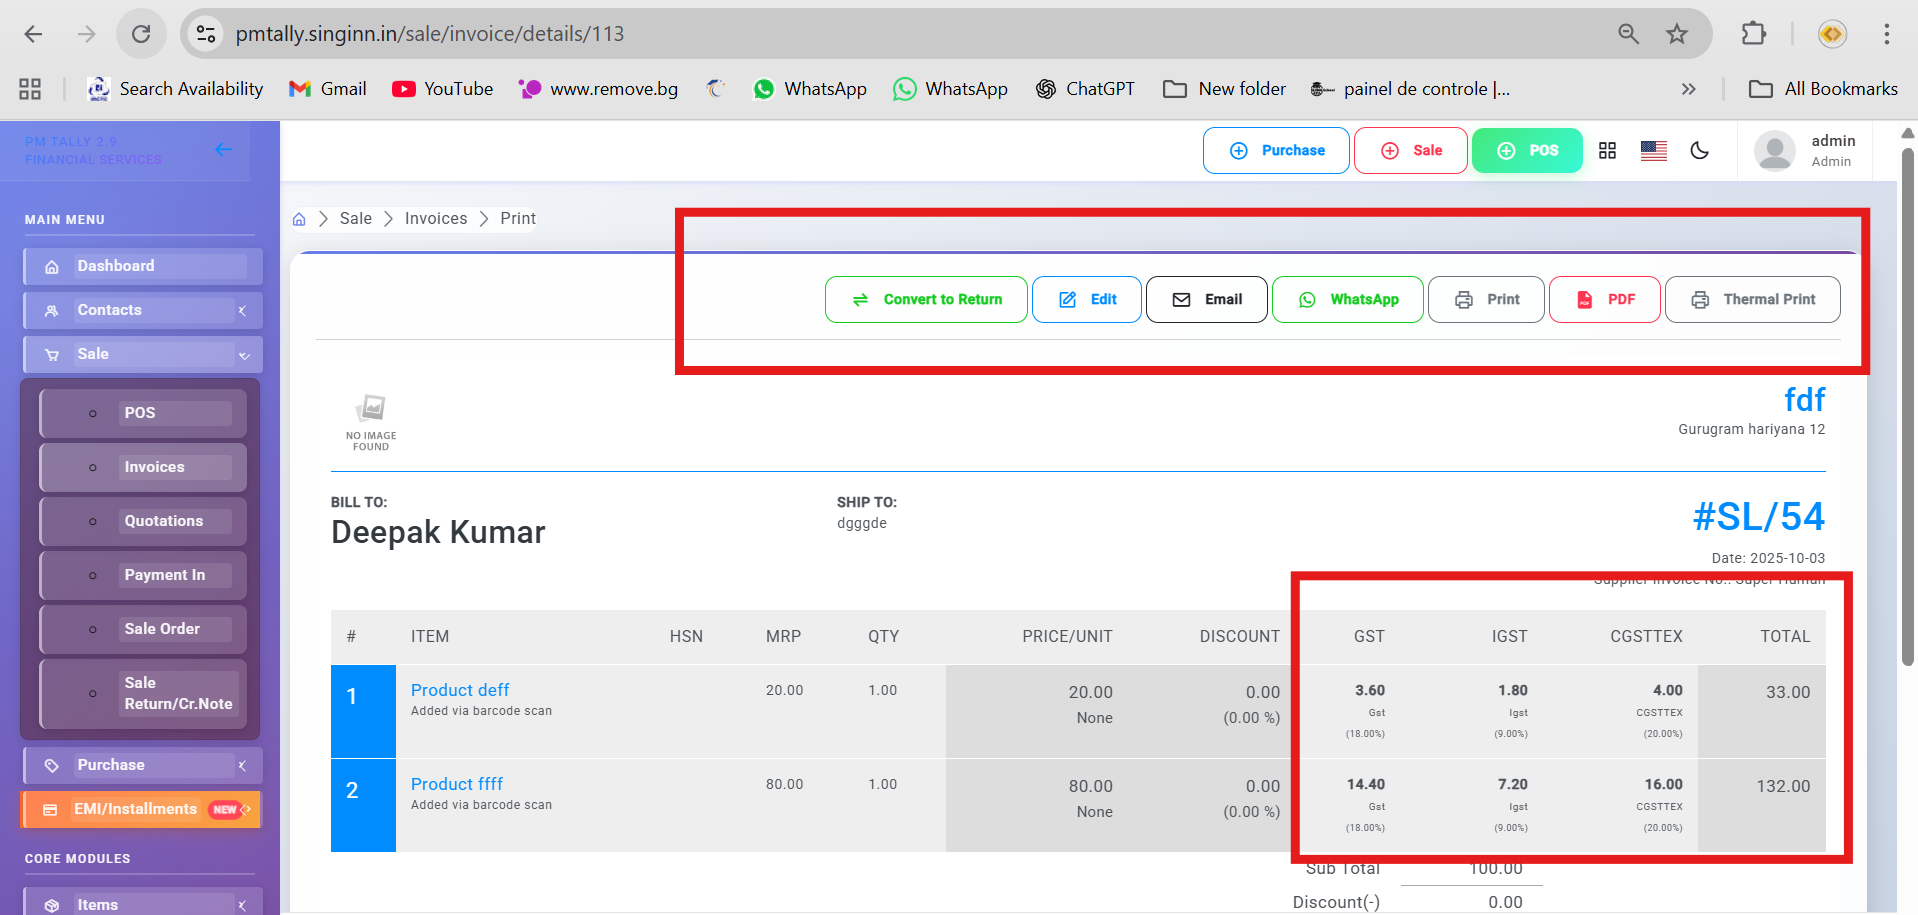Image resolution: width=1918 pixels, height=915 pixels.
Task: Reload the page
Action: point(141,34)
